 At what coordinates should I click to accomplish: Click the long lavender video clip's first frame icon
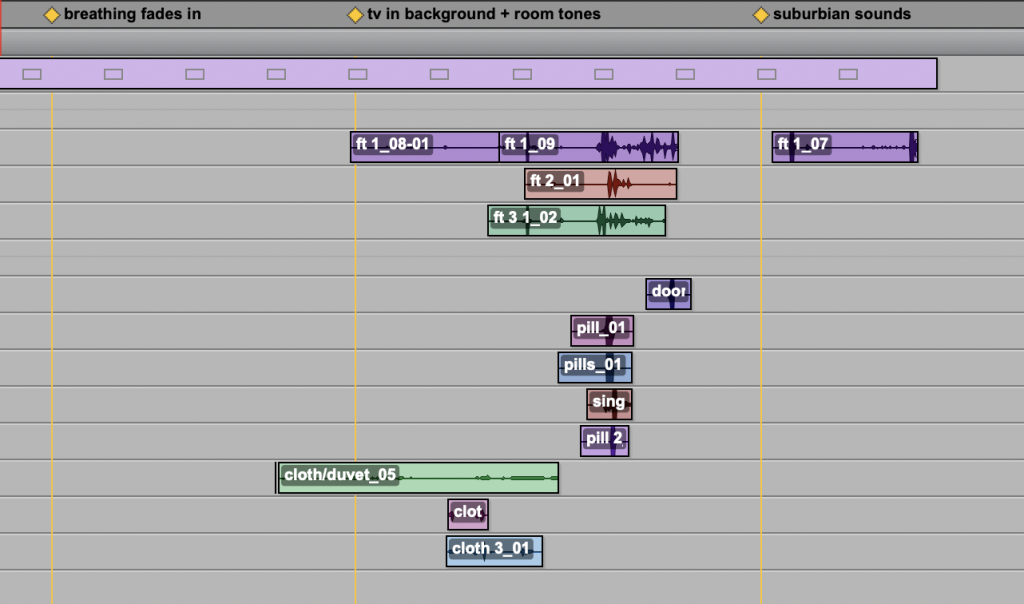pyautogui.click(x=32, y=74)
